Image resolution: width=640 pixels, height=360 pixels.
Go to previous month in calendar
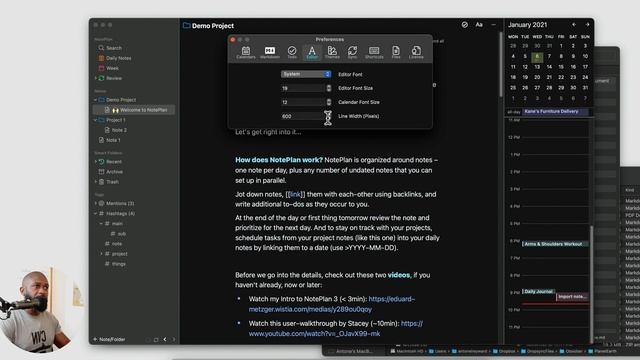574,25
